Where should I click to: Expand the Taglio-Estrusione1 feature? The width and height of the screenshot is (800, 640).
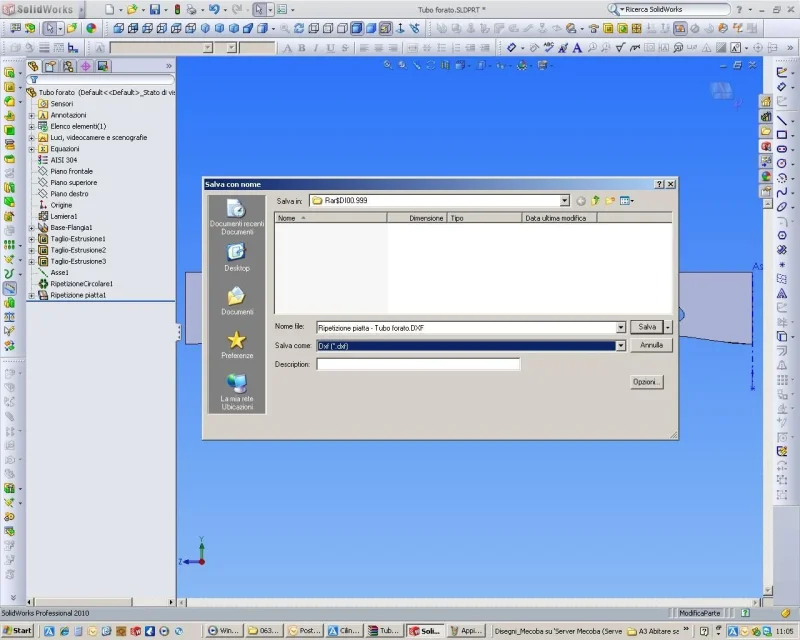pos(32,239)
